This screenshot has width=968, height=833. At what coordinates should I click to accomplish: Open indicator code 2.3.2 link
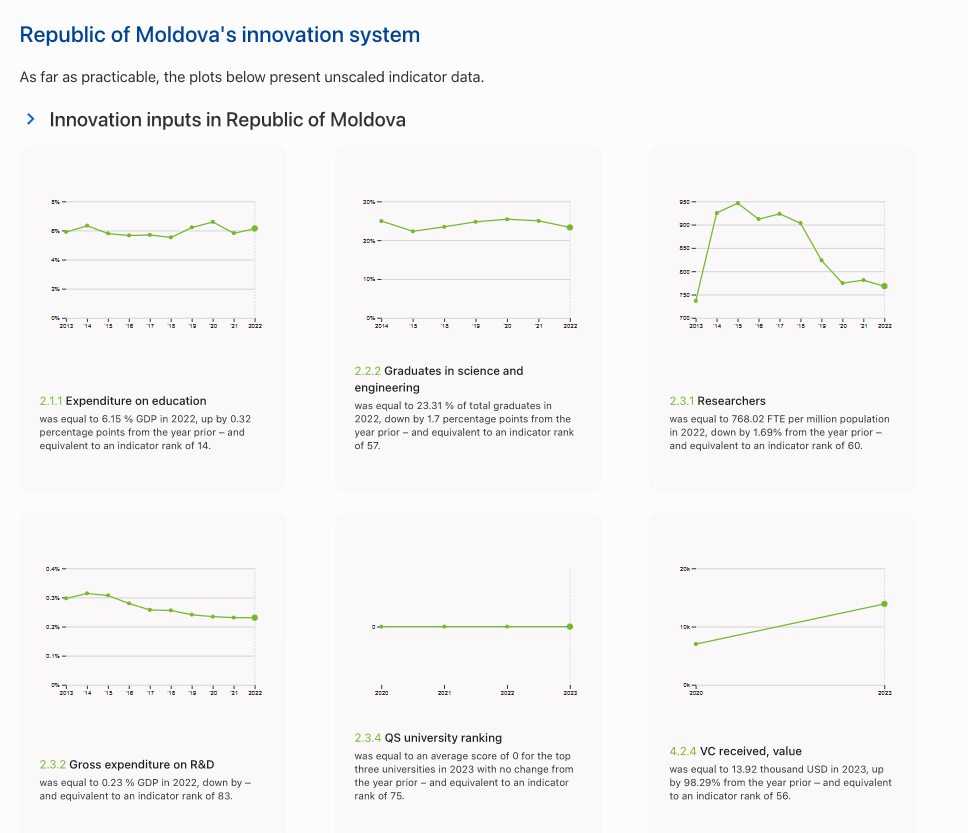pos(51,765)
